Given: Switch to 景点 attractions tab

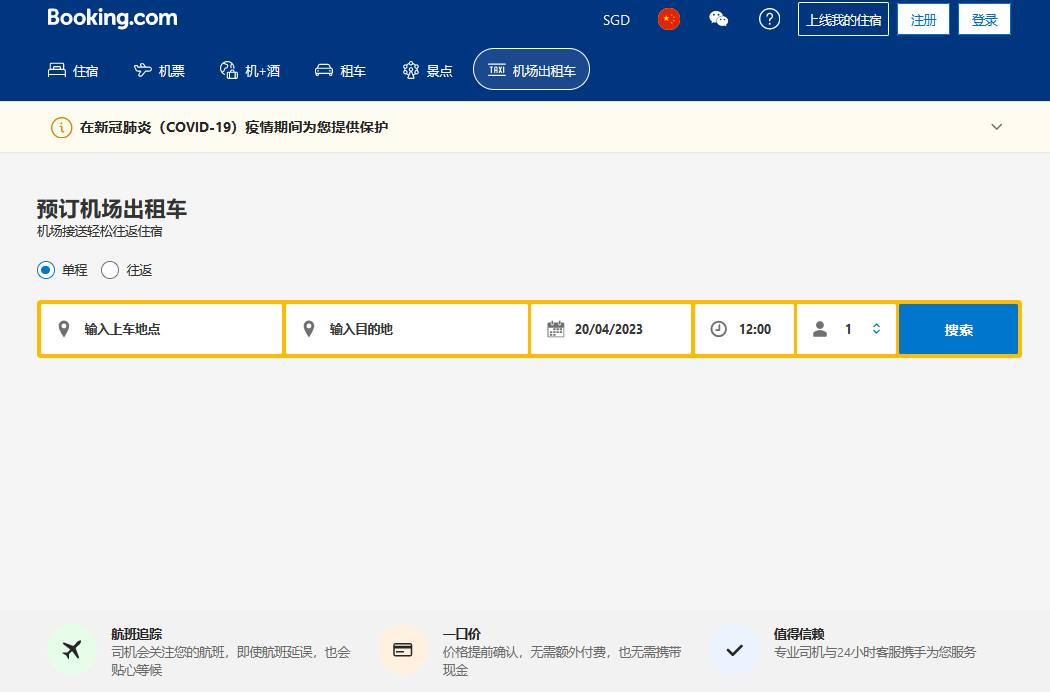Looking at the screenshot, I should [x=427, y=70].
